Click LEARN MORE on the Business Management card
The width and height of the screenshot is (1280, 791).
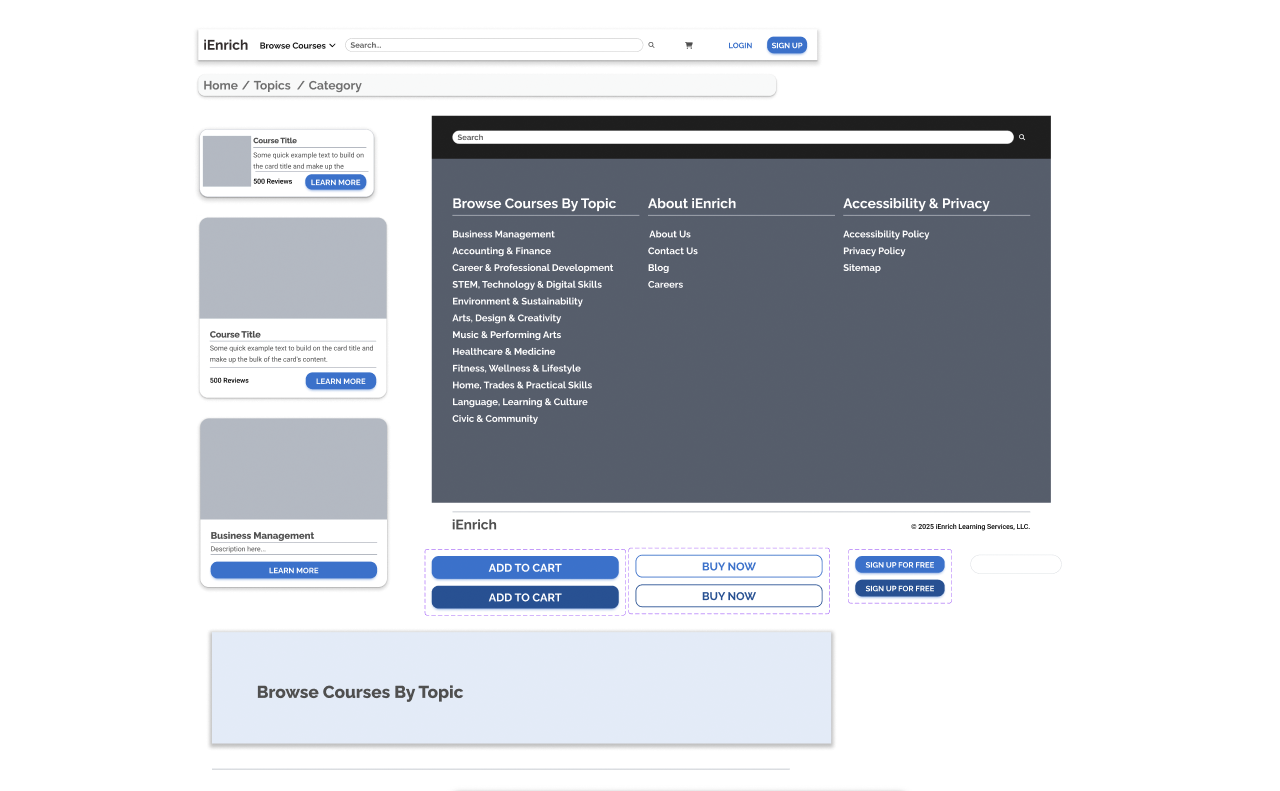(293, 570)
